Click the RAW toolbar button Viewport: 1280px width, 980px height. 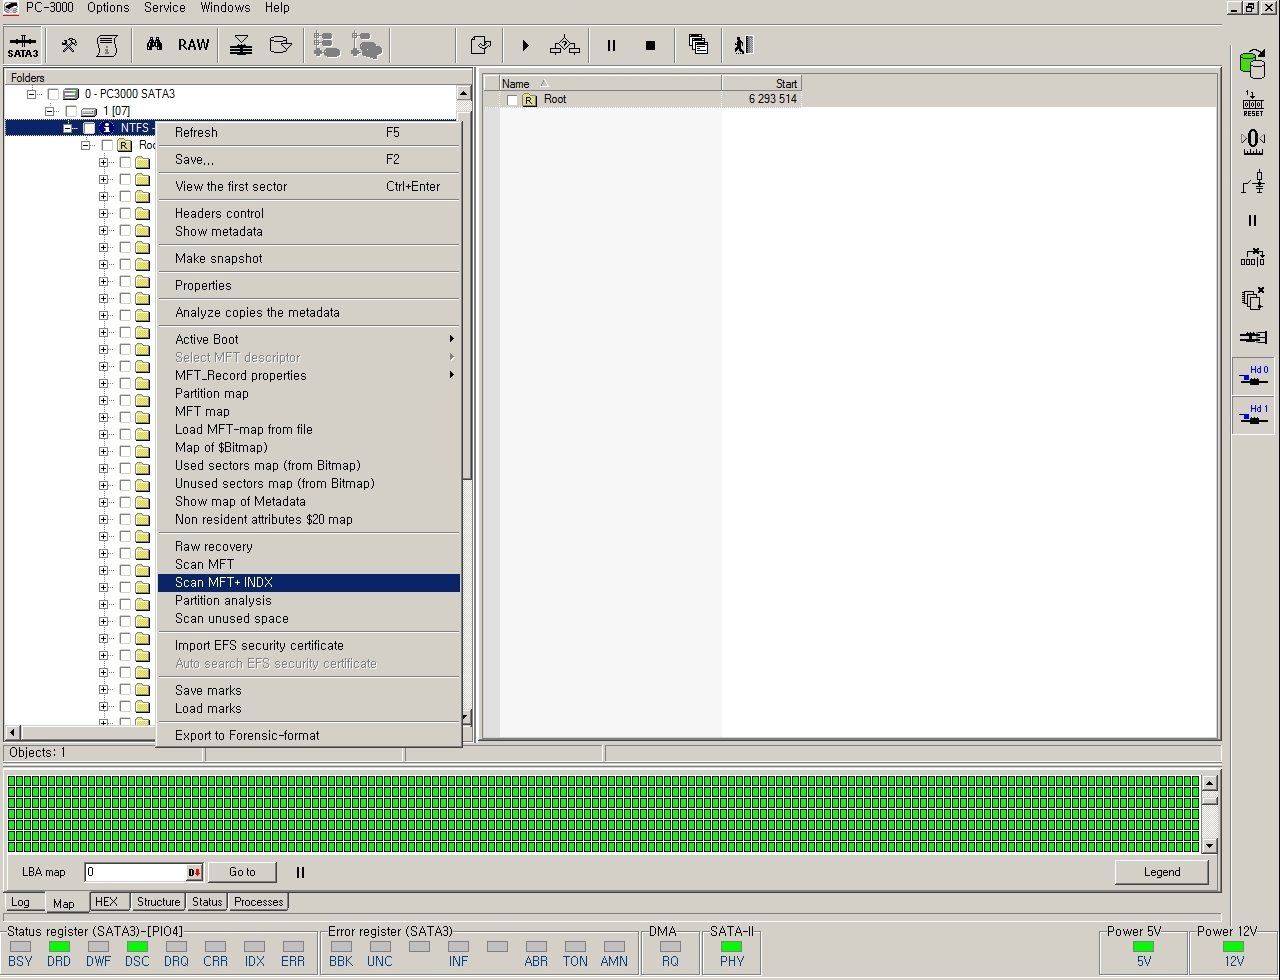click(194, 45)
